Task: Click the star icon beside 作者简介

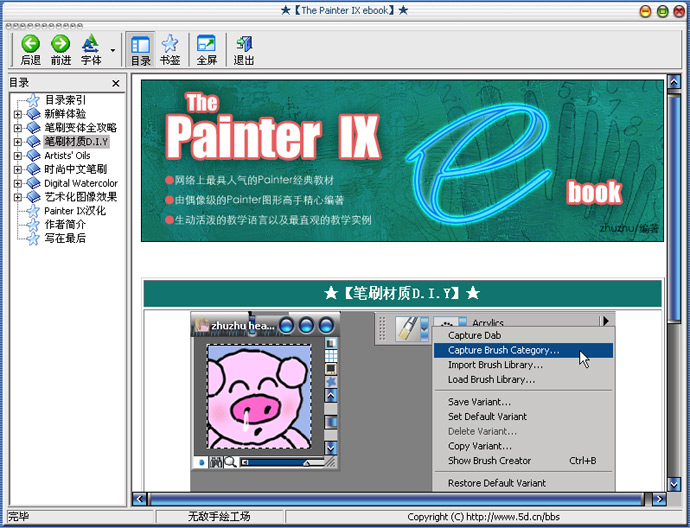Action: 33,224
